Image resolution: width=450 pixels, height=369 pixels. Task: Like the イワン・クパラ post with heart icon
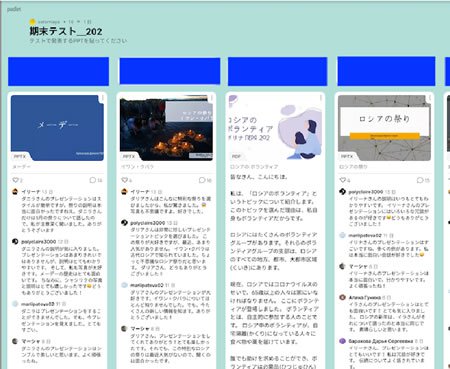pos(124,180)
